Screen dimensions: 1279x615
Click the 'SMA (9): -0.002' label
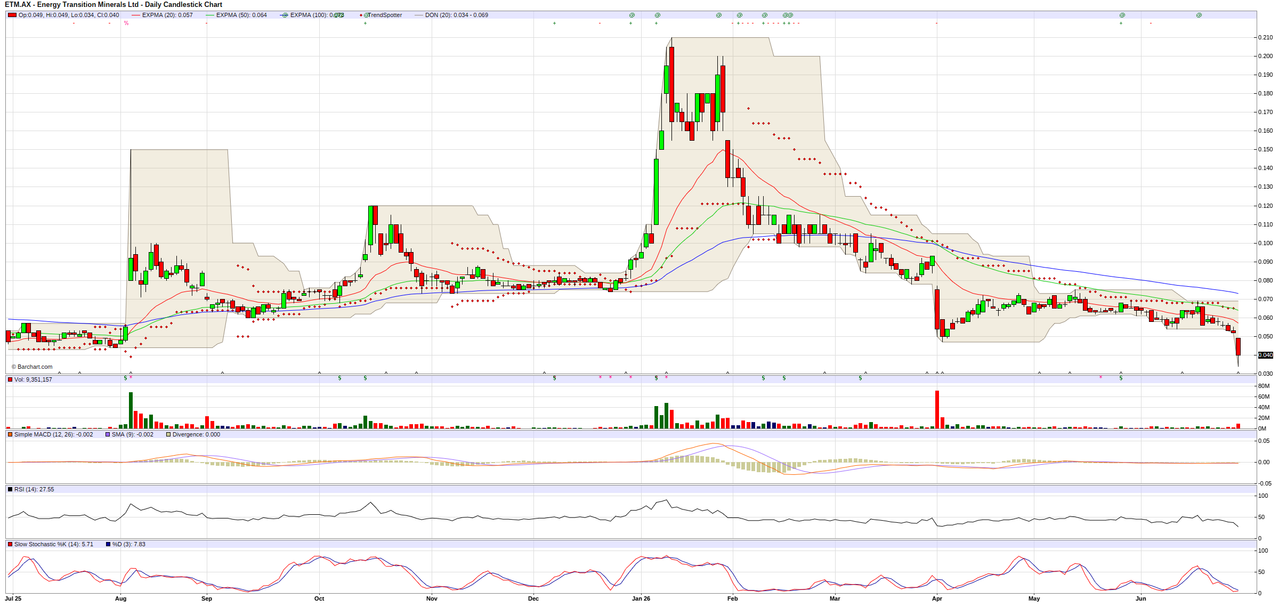pos(133,435)
